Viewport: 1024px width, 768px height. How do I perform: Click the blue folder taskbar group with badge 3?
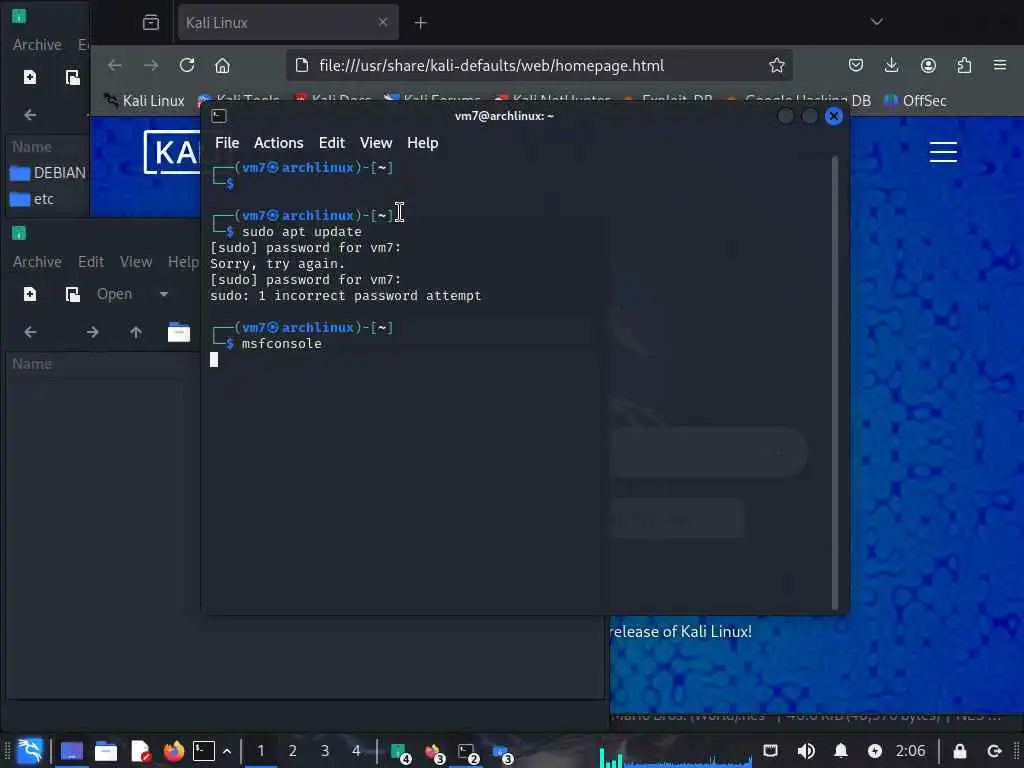pos(502,752)
